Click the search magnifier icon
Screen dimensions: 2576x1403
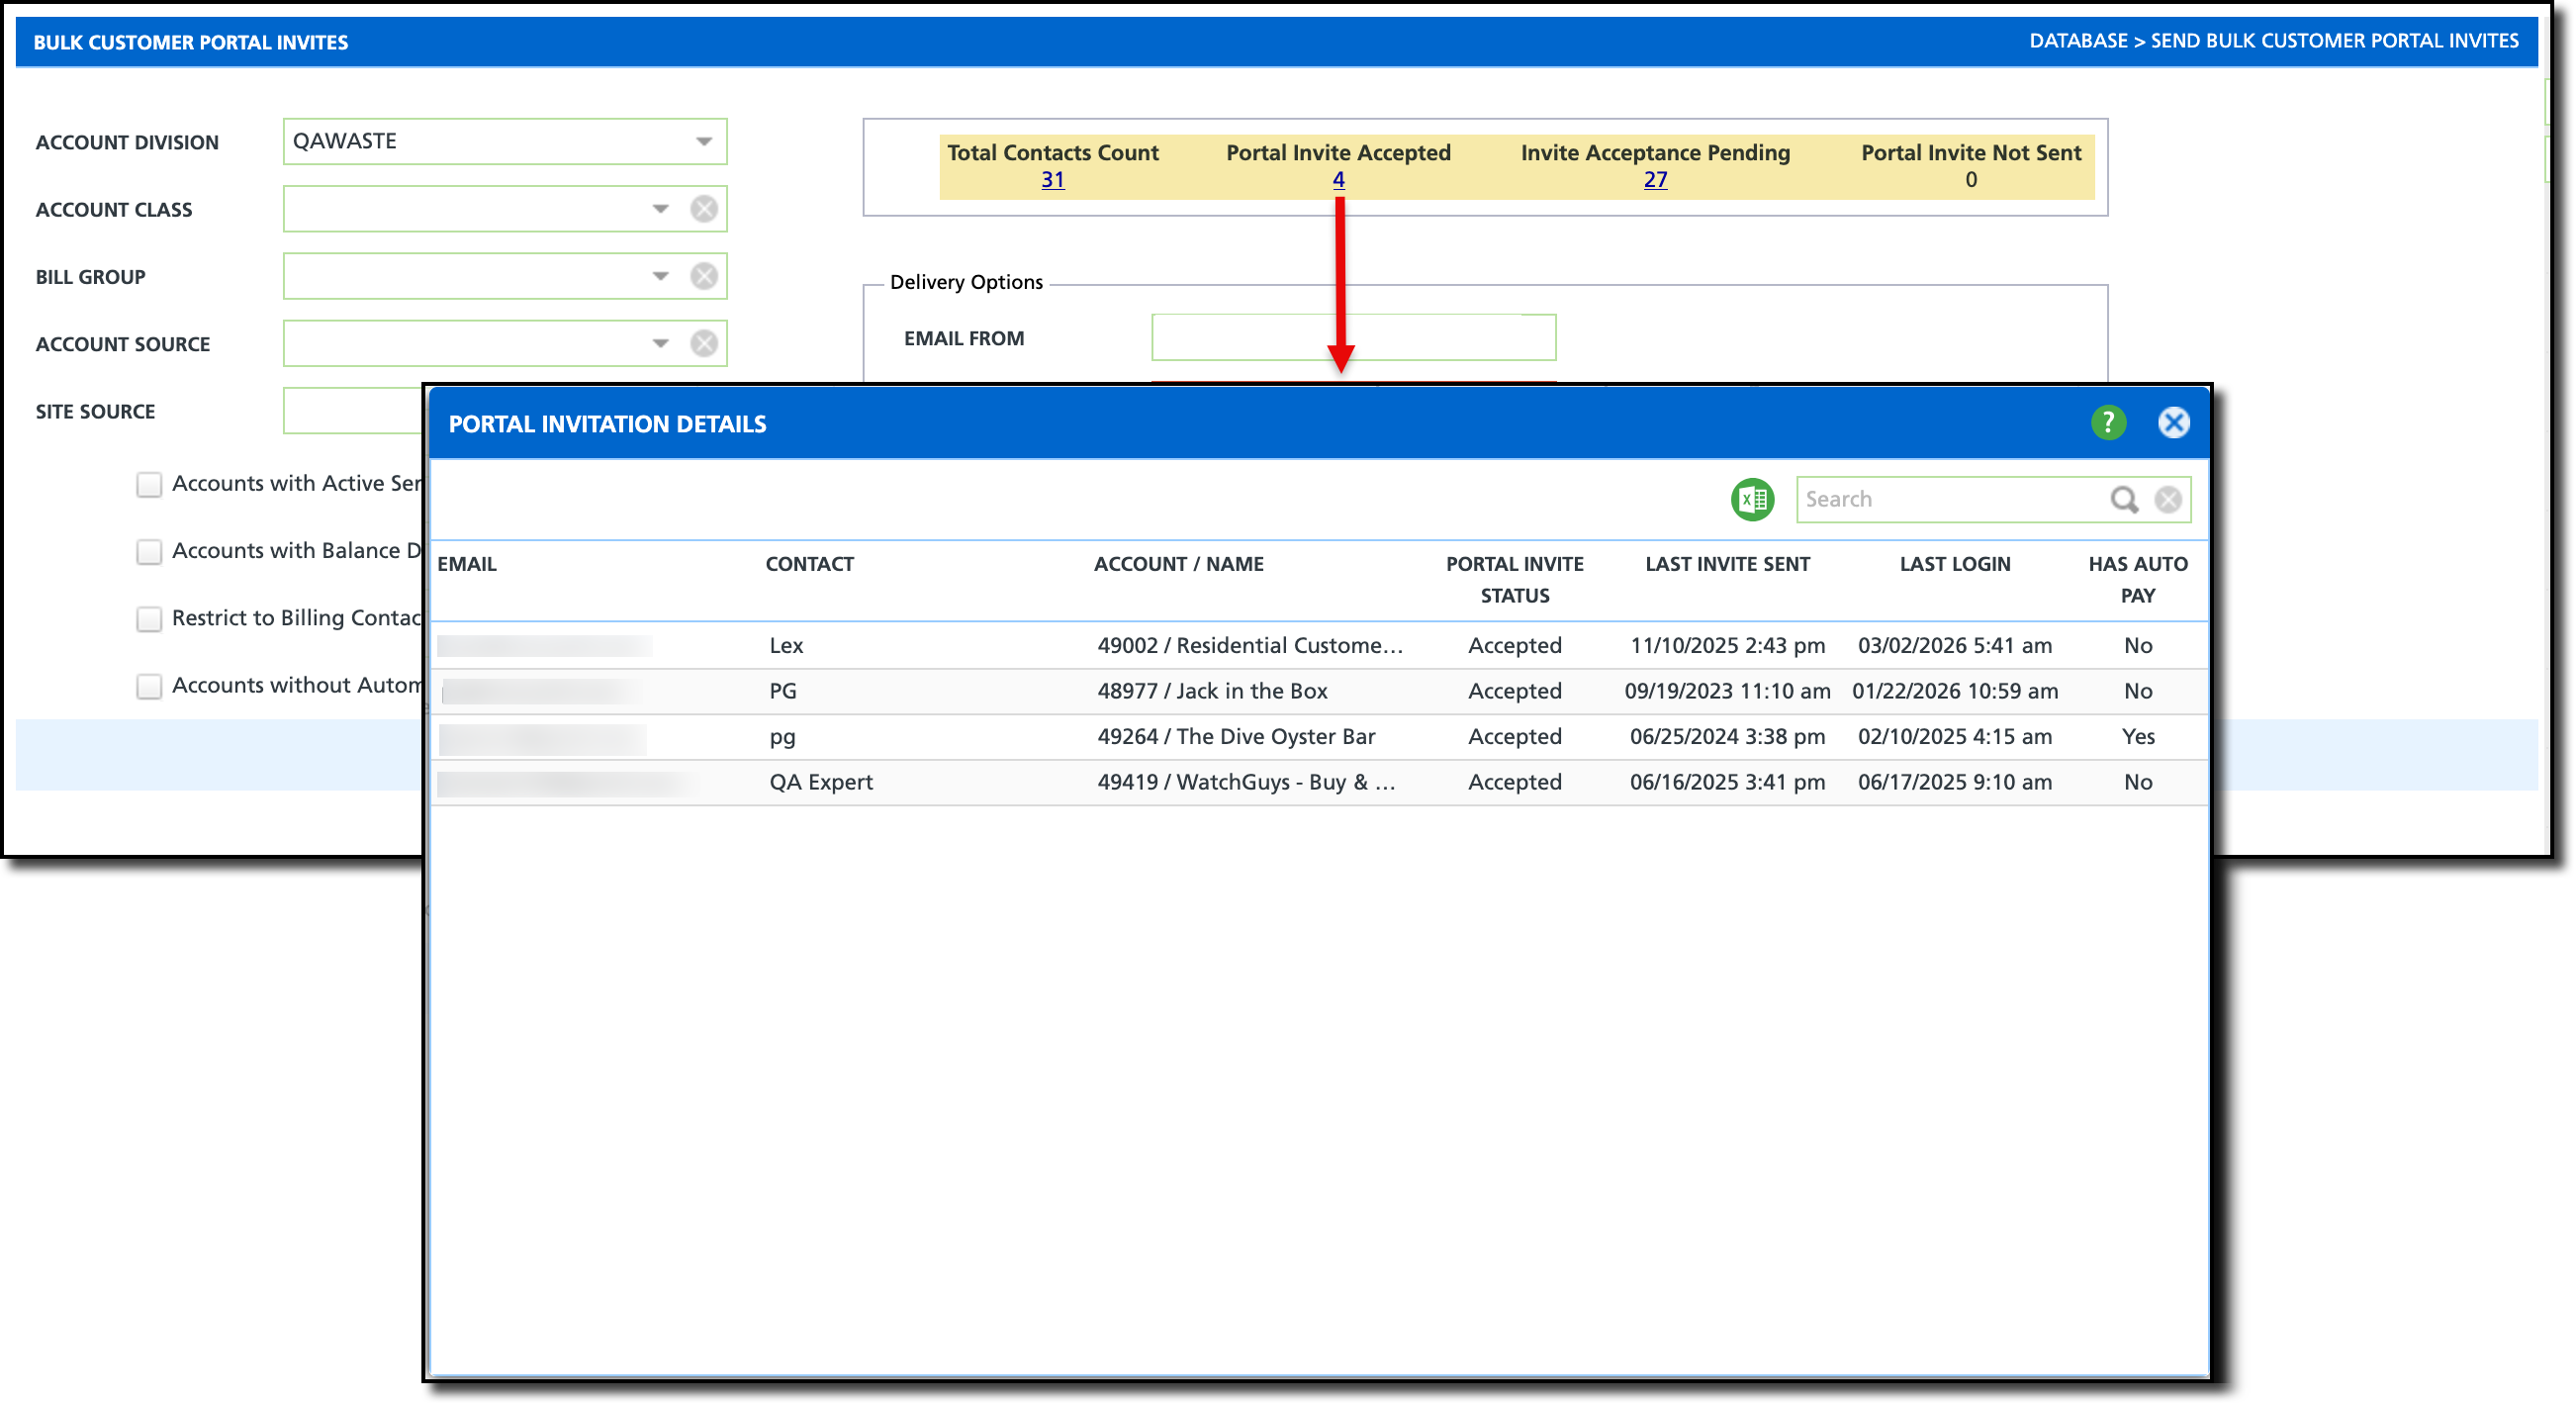tap(2123, 499)
